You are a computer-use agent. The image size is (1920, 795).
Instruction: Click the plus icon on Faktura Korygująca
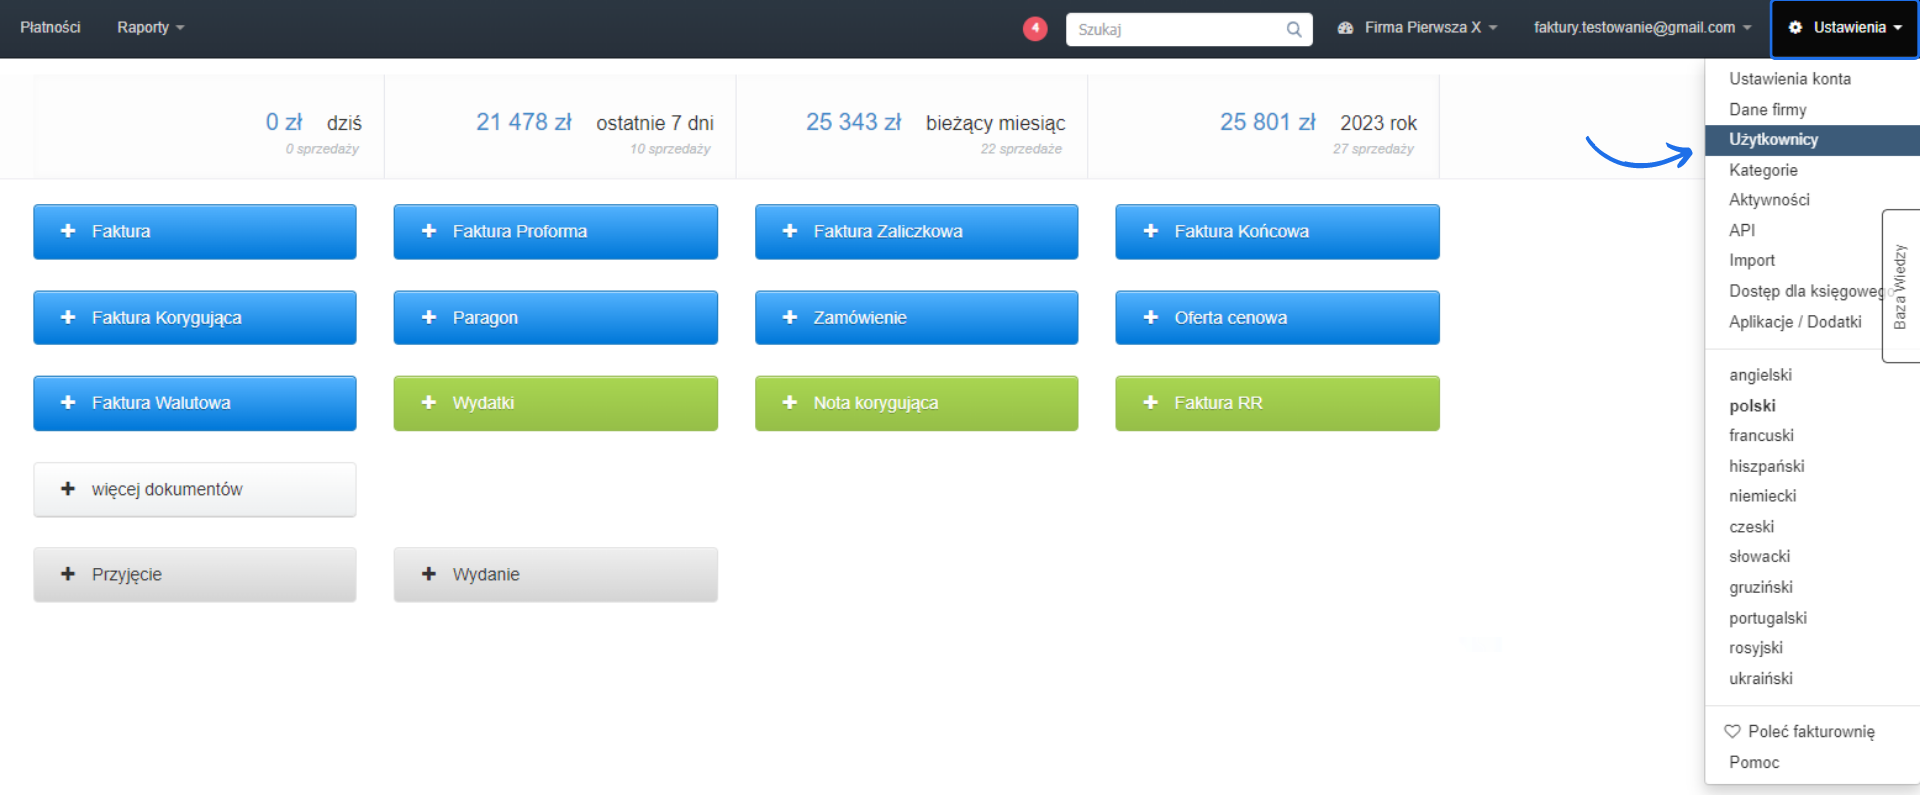[68, 317]
